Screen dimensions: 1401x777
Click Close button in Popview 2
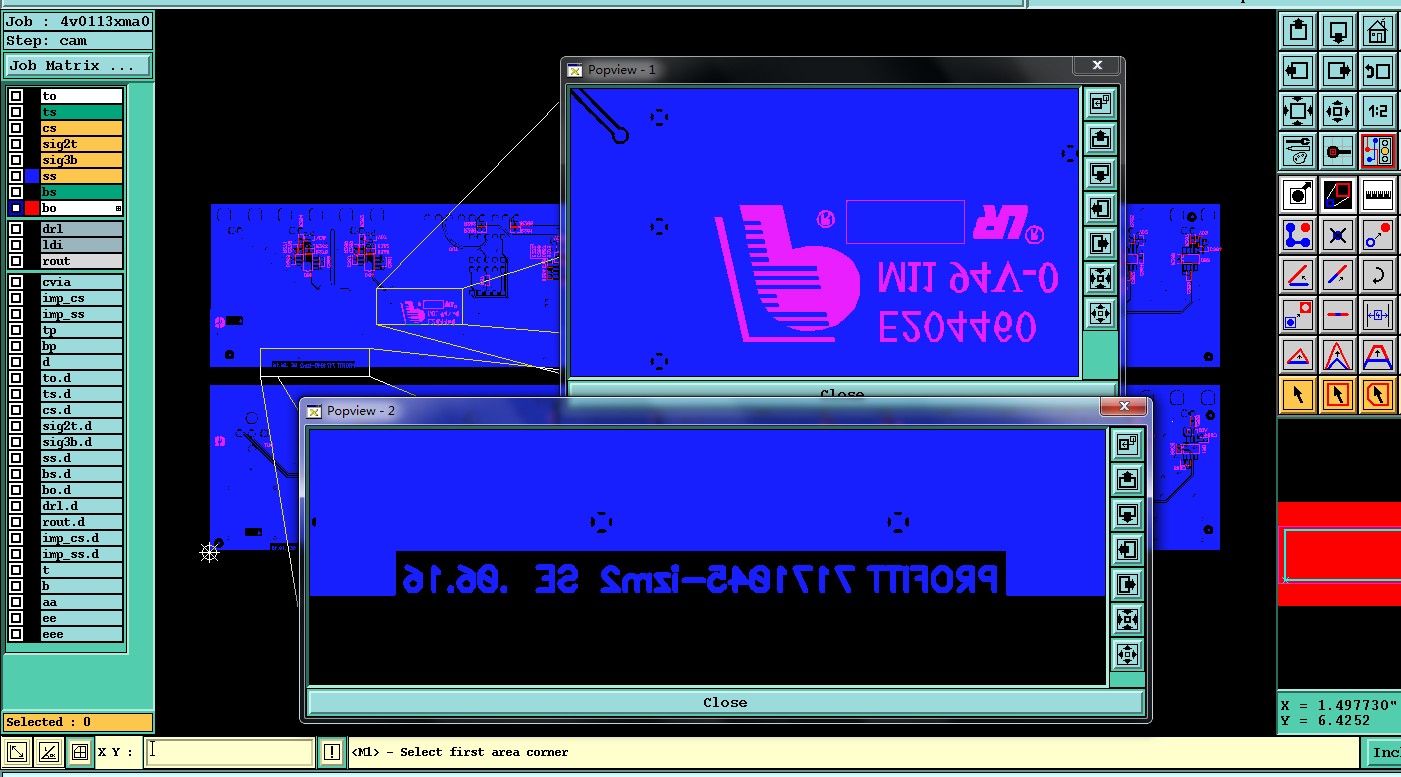tap(725, 702)
